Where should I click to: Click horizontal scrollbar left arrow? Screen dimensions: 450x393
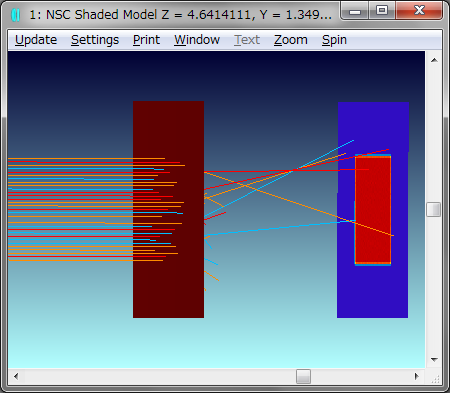coord(16,377)
